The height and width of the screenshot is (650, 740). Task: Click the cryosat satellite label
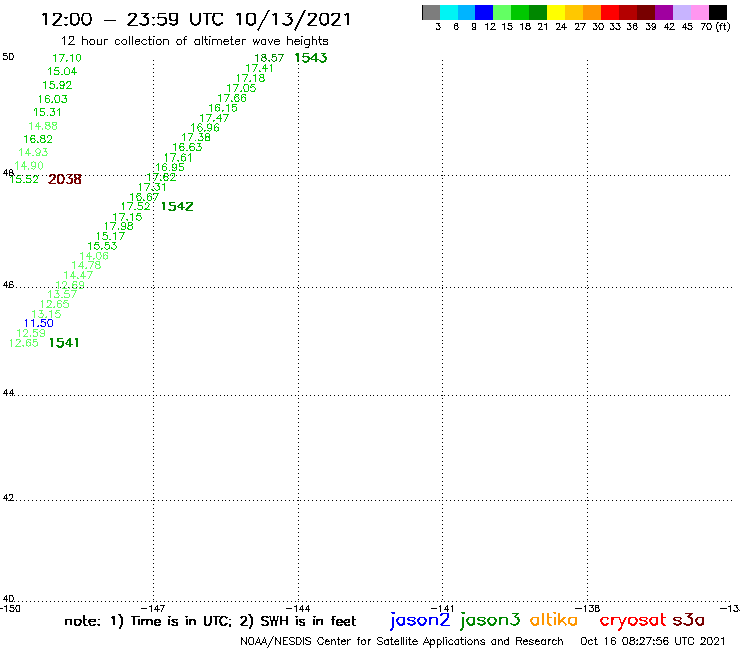pyautogui.click(x=633, y=620)
